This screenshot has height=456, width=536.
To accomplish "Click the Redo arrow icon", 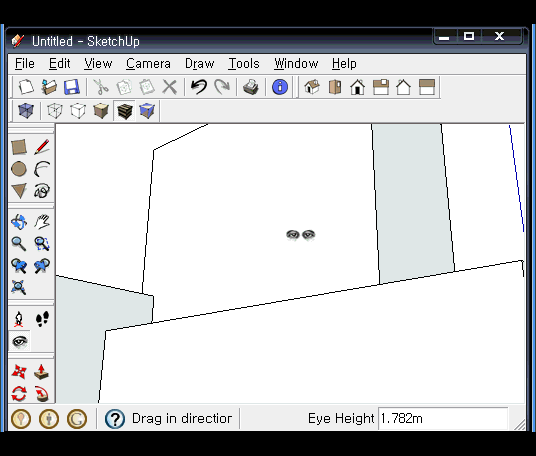I will (222, 87).
